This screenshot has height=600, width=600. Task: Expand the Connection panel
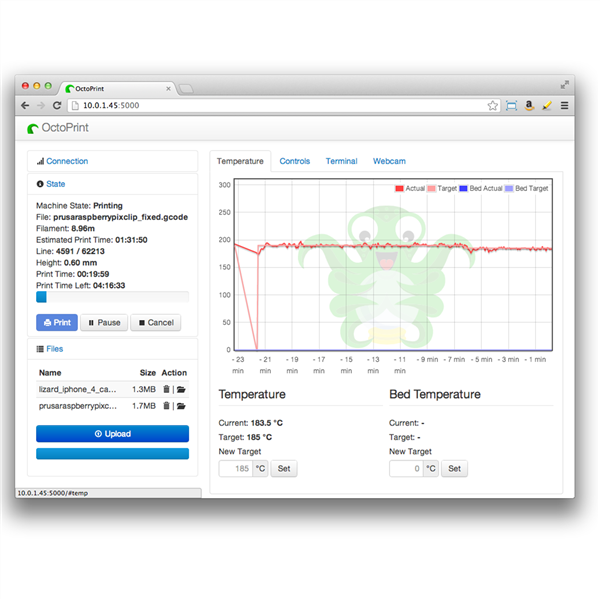click(66, 161)
